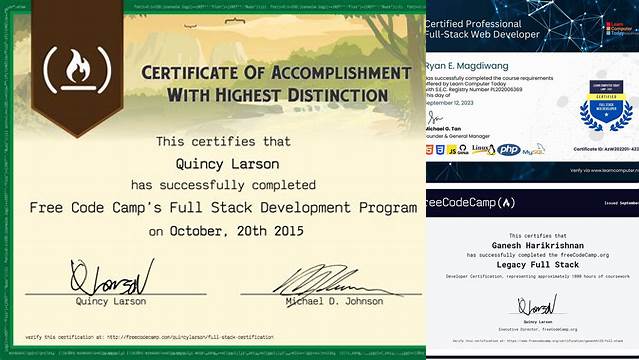The image size is (639, 360).
Task: Click the MySQL dolphin logo
Action: tap(534, 150)
